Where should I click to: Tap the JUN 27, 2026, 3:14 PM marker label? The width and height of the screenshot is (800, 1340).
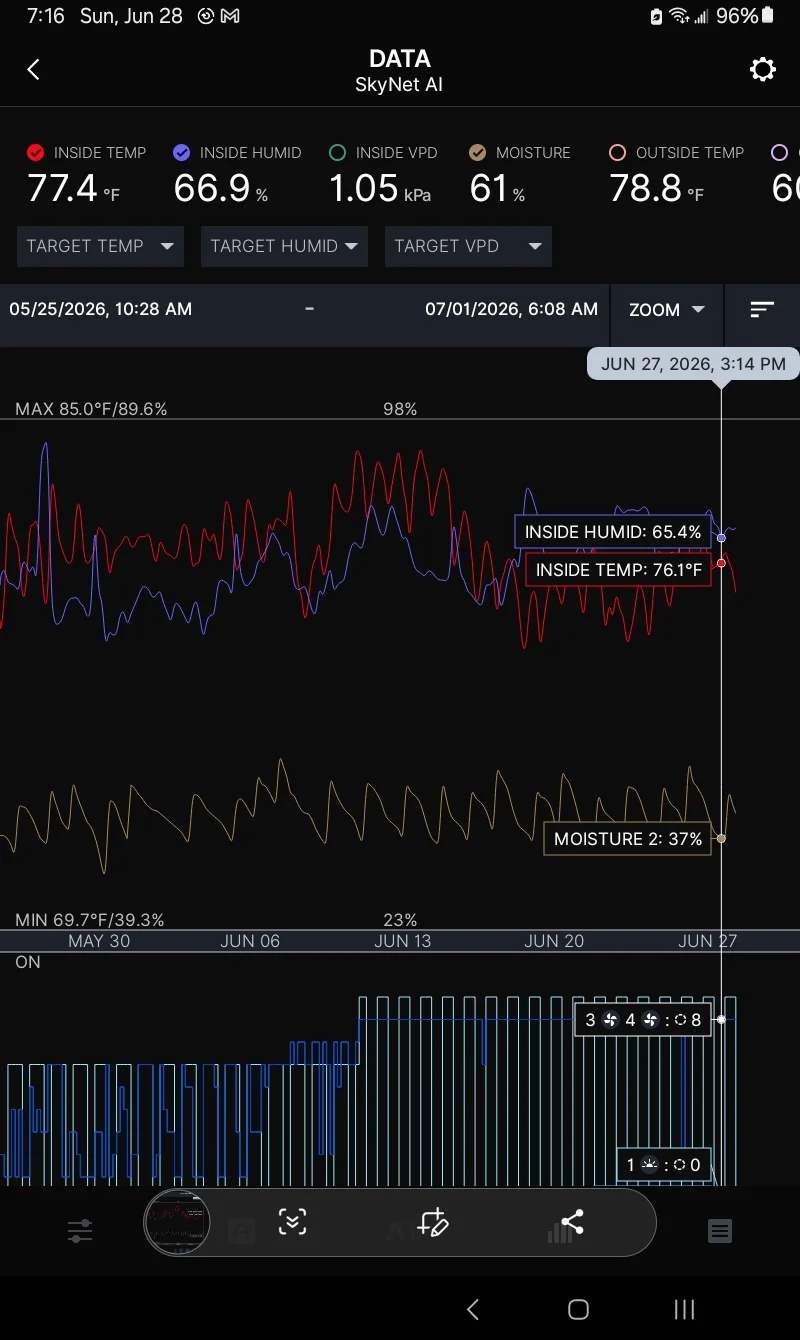[693, 364]
